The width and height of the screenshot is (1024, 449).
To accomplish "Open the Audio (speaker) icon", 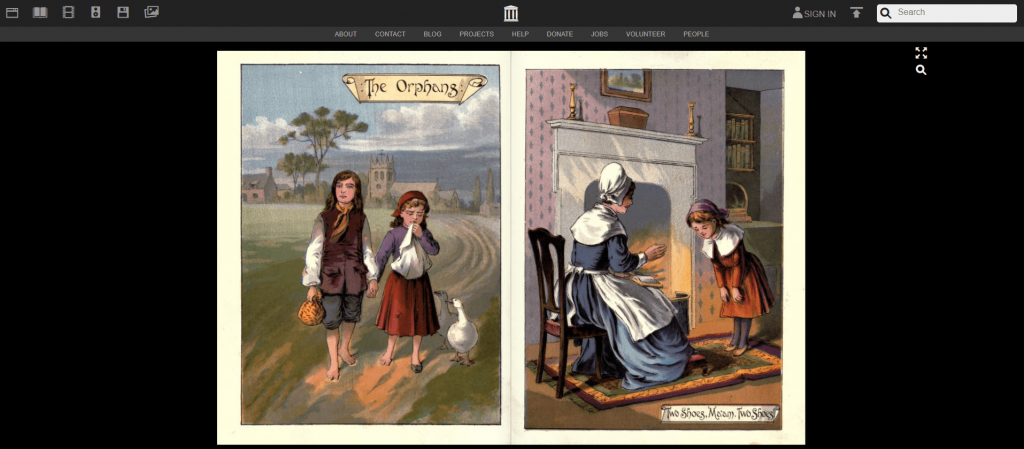I will (x=95, y=12).
